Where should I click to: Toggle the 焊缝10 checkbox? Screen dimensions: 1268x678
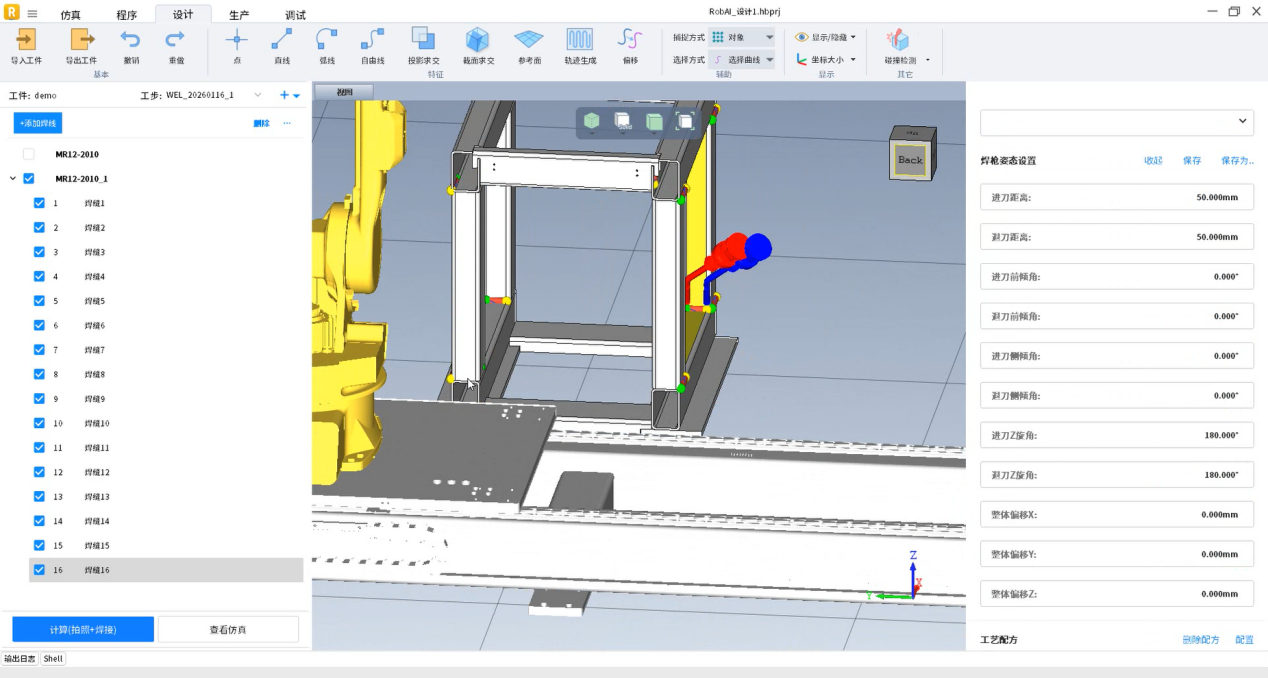pyautogui.click(x=39, y=423)
